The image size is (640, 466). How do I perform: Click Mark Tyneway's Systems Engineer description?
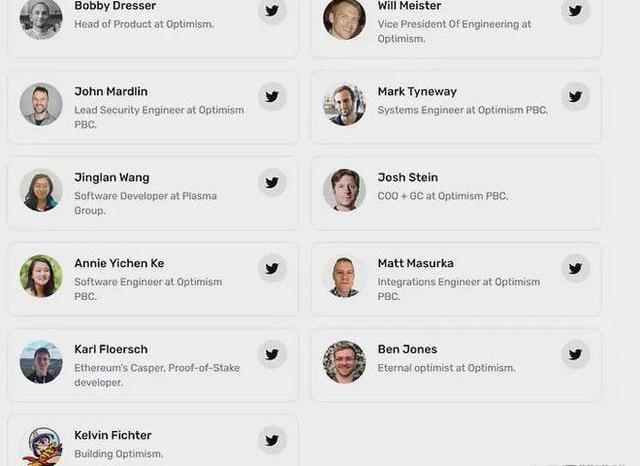coord(462,110)
